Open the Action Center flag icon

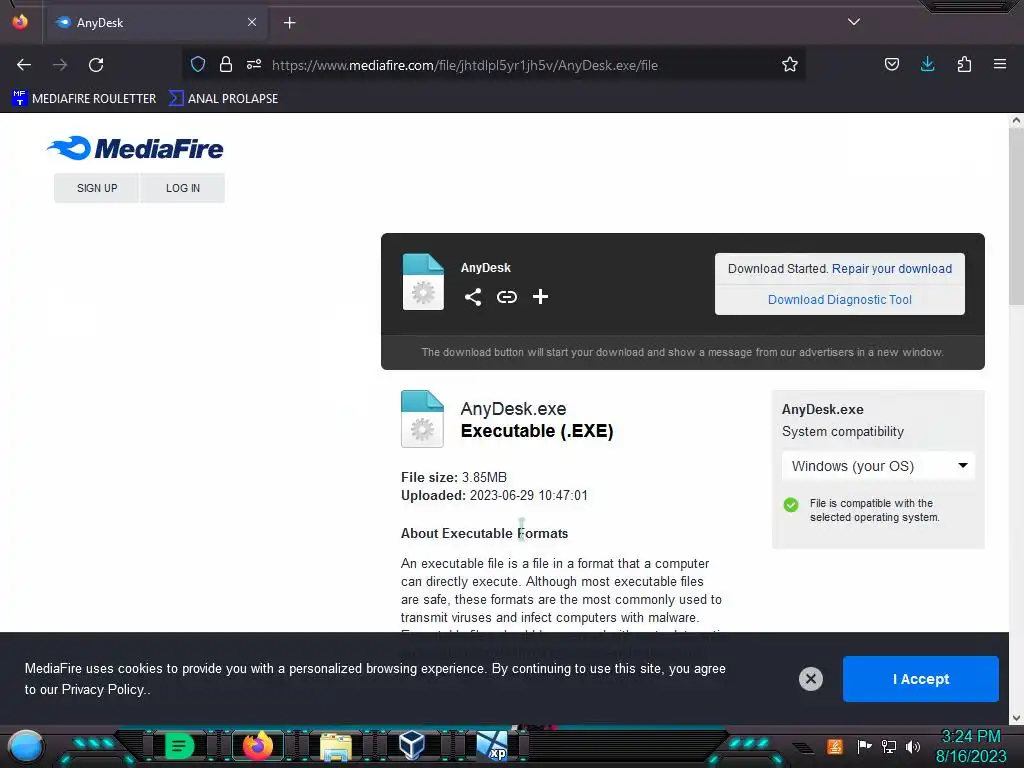(864, 746)
